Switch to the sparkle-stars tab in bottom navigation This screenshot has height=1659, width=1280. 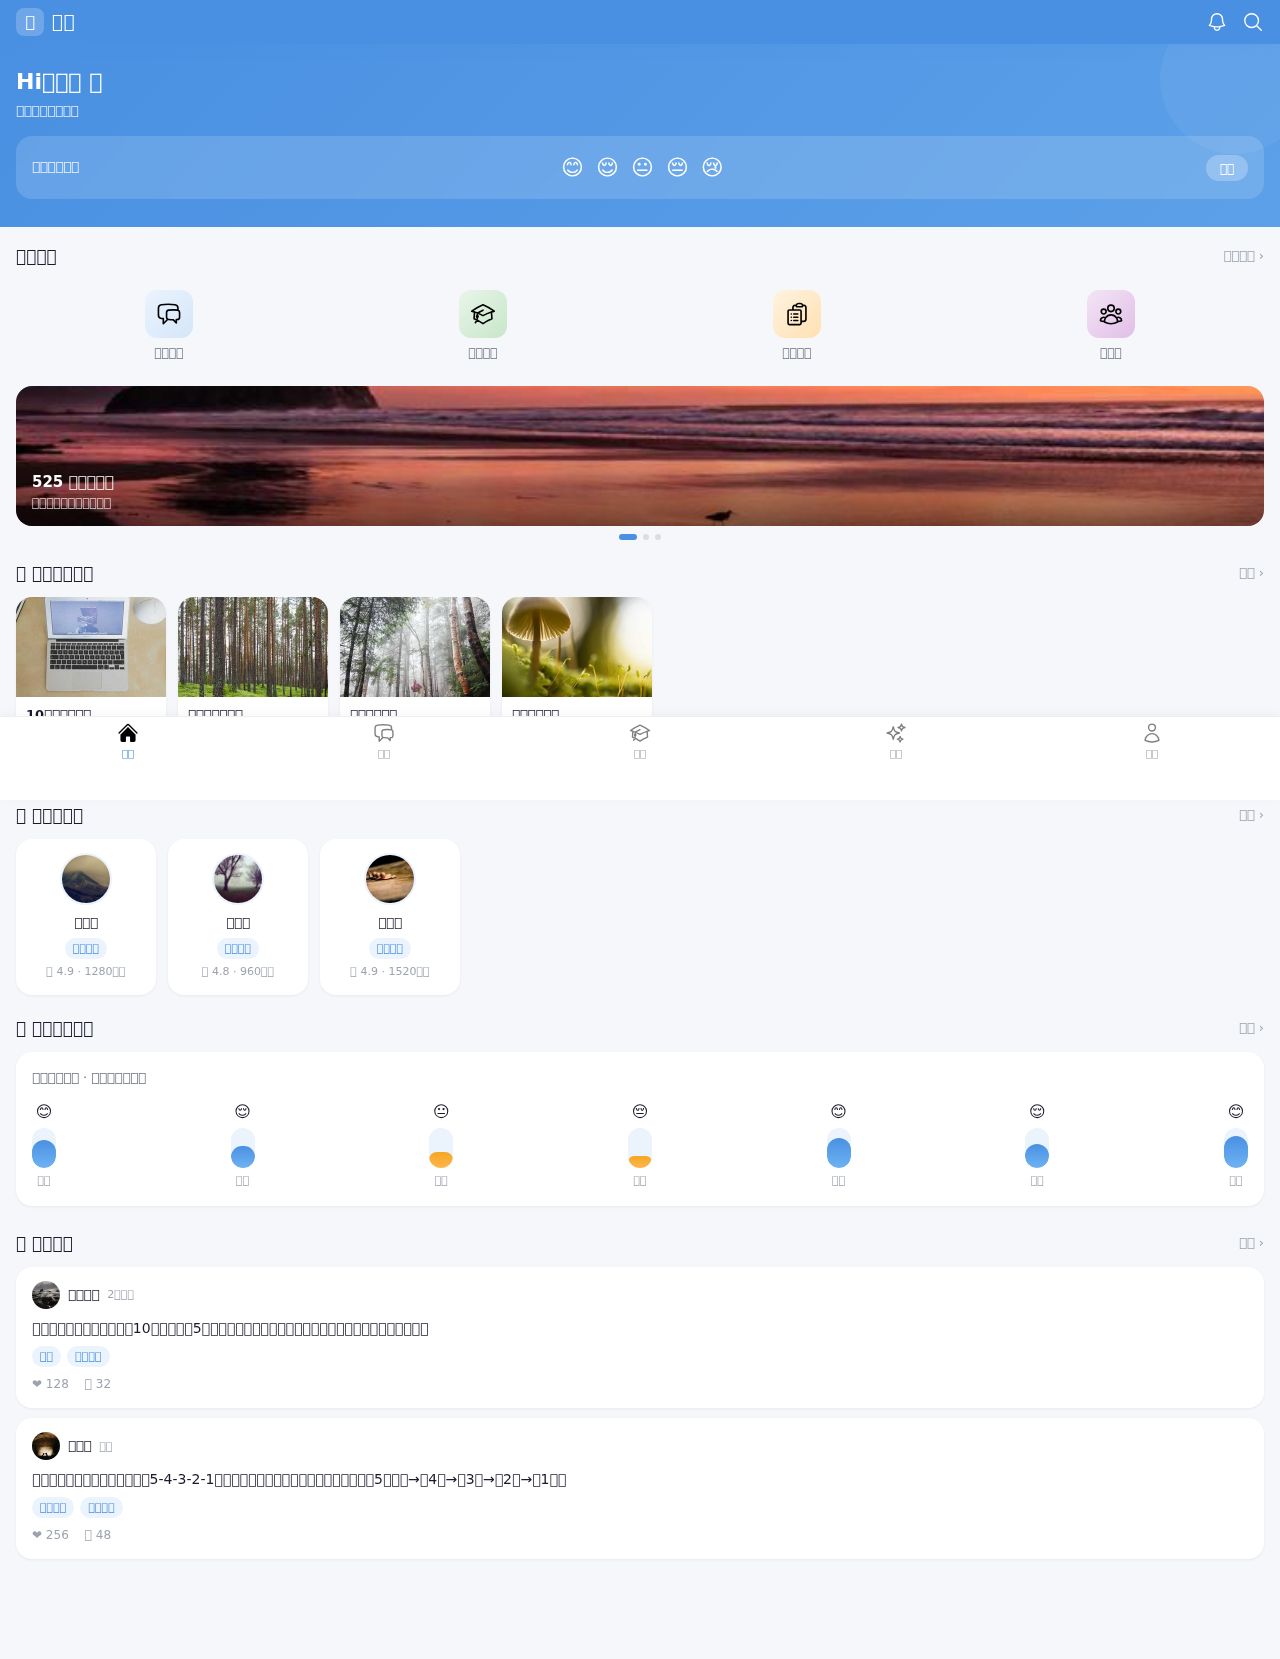point(896,741)
